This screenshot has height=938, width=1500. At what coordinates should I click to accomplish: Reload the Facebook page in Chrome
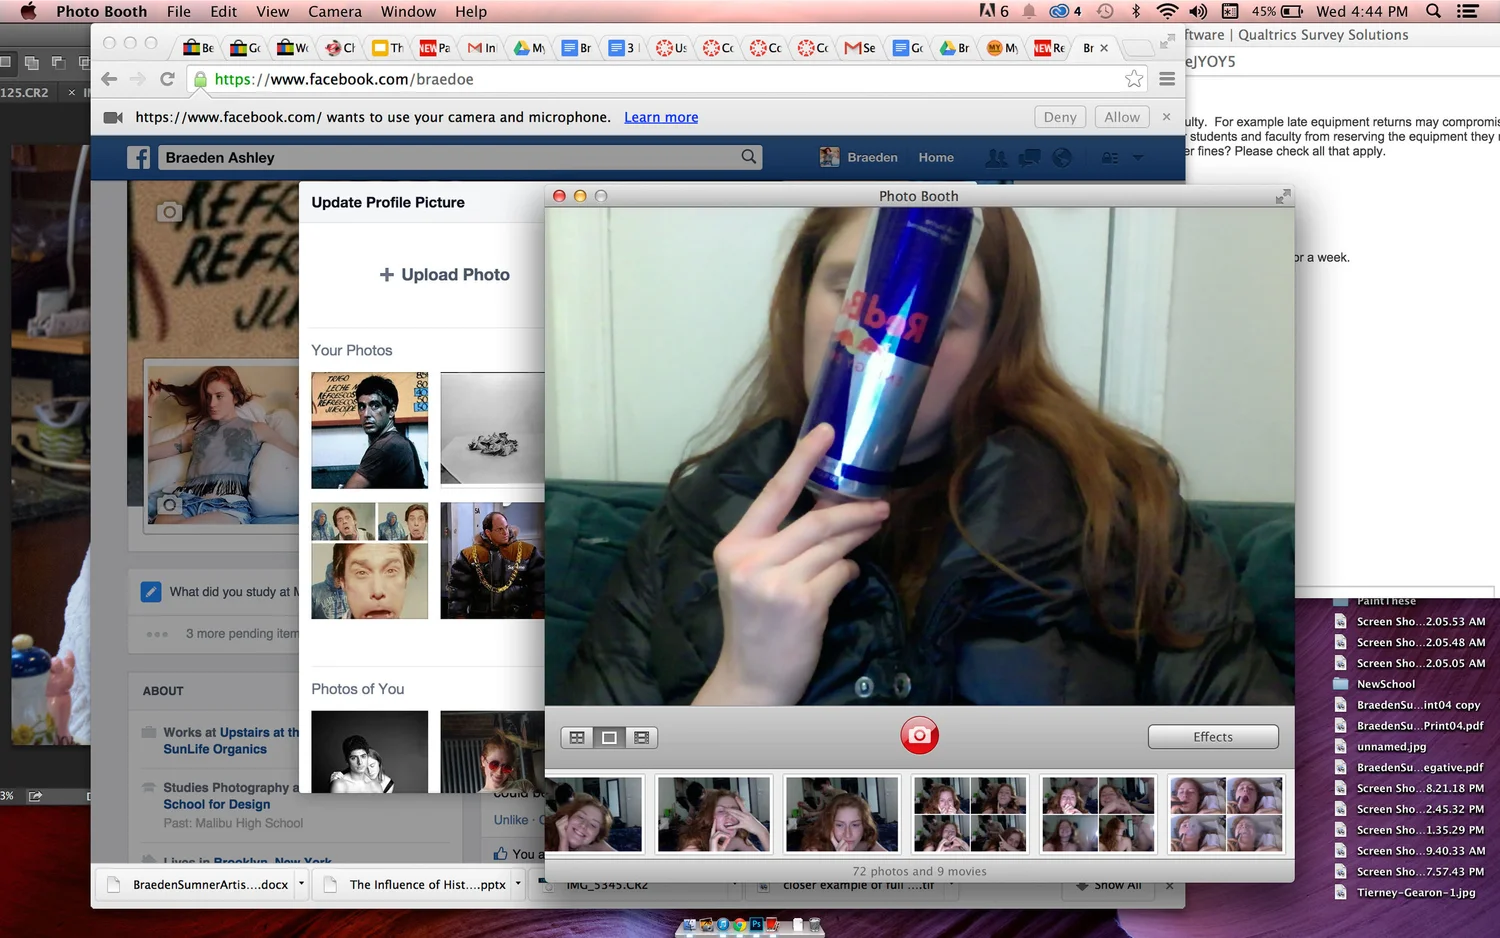(x=167, y=79)
